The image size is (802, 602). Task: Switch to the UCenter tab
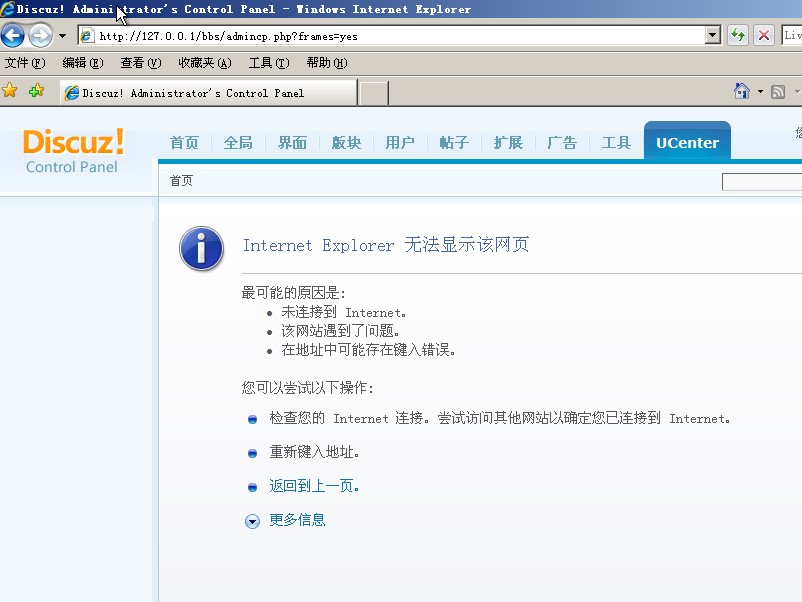(x=687, y=142)
